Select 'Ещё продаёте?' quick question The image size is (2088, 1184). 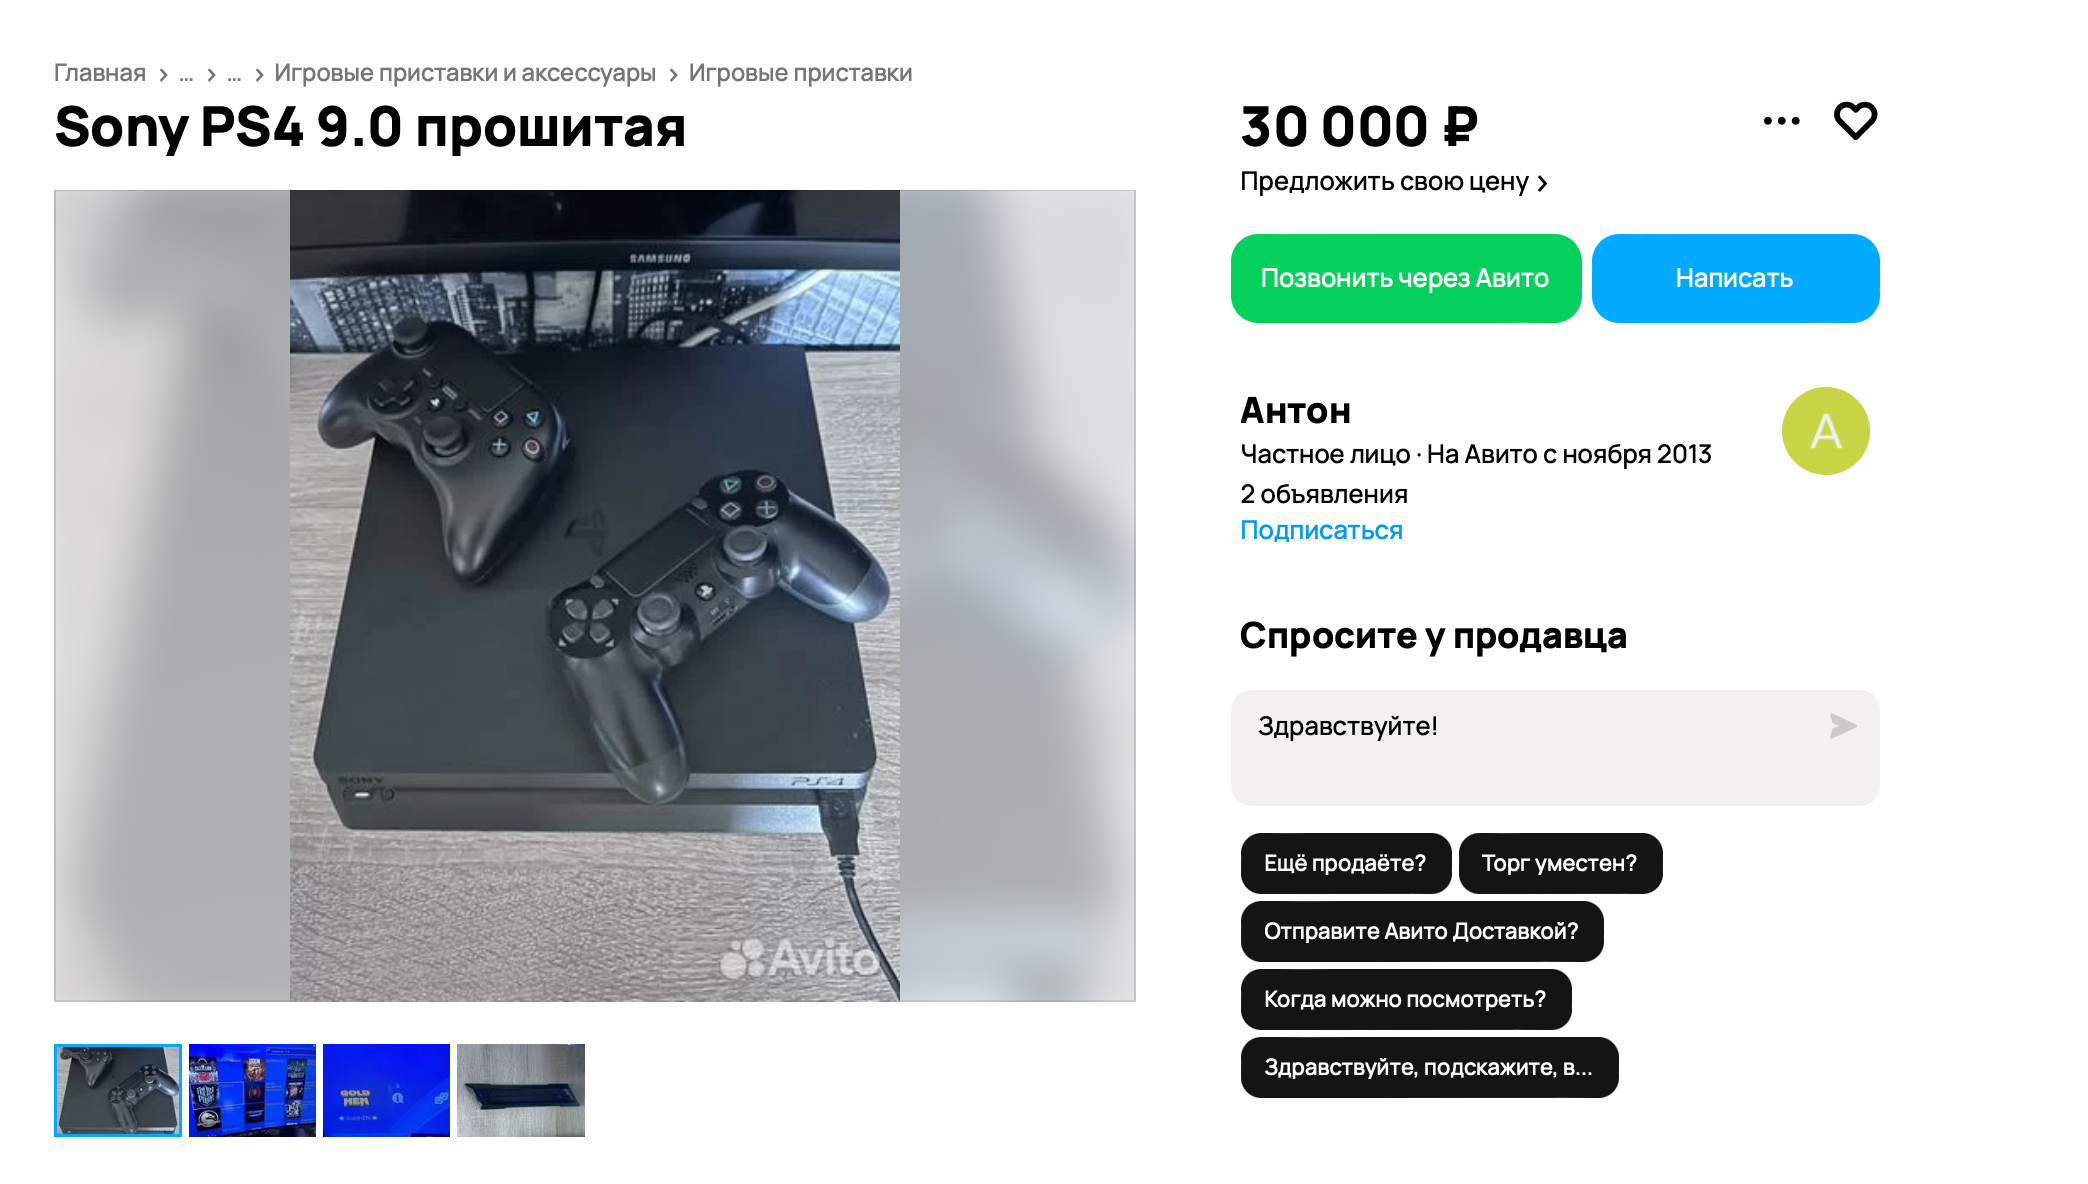[x=1345, y=863]
